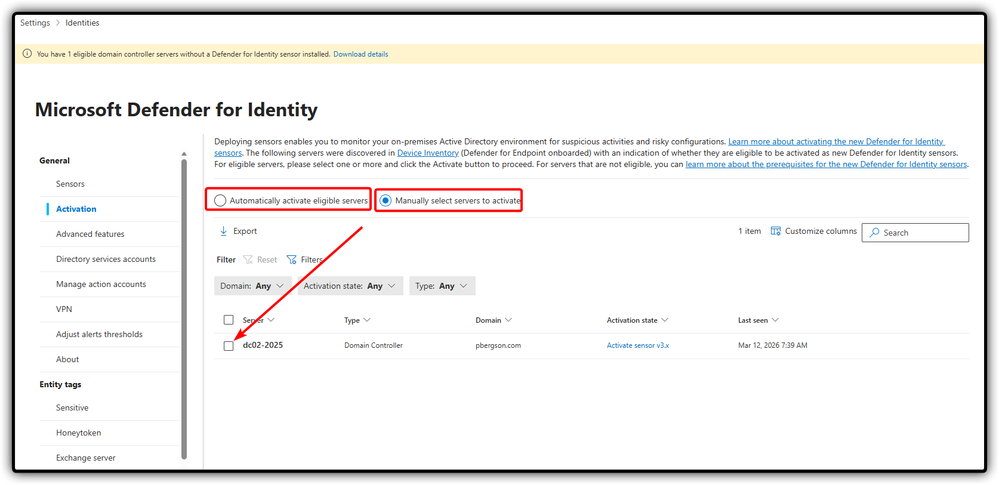Open Adjust alerts thresholds page
Viewport: 999px width, 485px height.
pyautogui.click(x=99, y=334)
